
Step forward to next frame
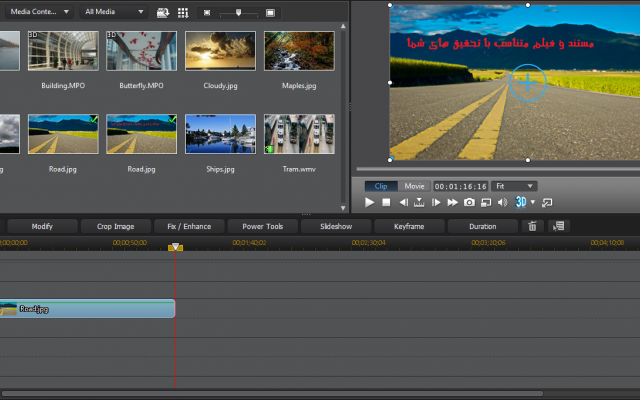[436, 202]
